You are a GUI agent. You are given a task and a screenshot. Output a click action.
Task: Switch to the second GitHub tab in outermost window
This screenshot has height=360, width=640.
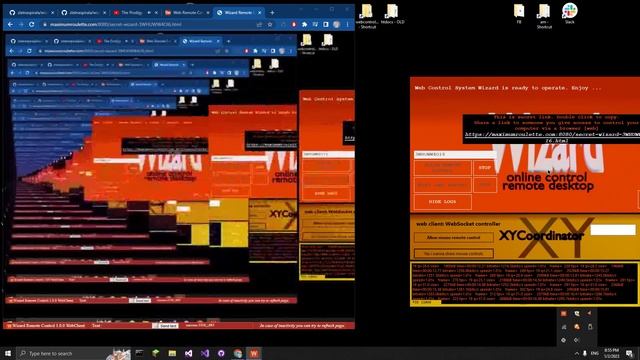[83, 13]
